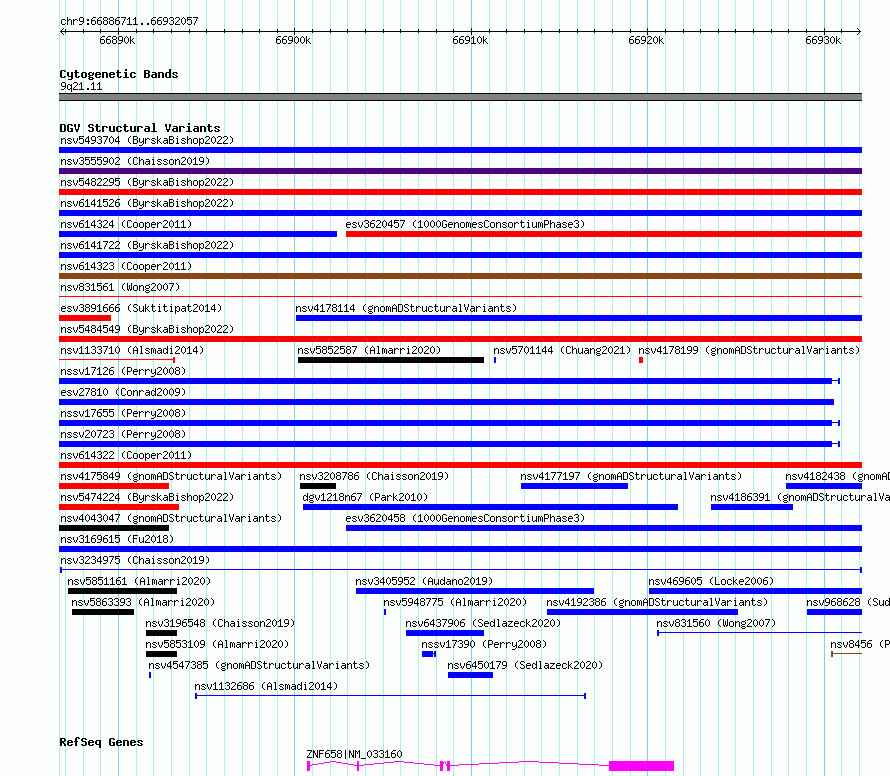Select nsv4178114 (gnomADStructuralVariants) label

click(x=406, y=308)
